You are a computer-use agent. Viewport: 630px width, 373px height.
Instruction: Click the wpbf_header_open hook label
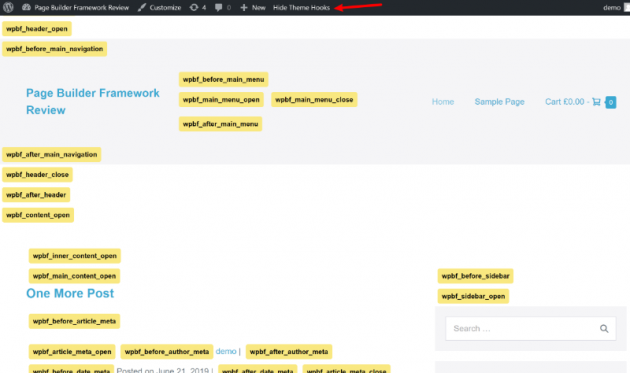point(37,29)
